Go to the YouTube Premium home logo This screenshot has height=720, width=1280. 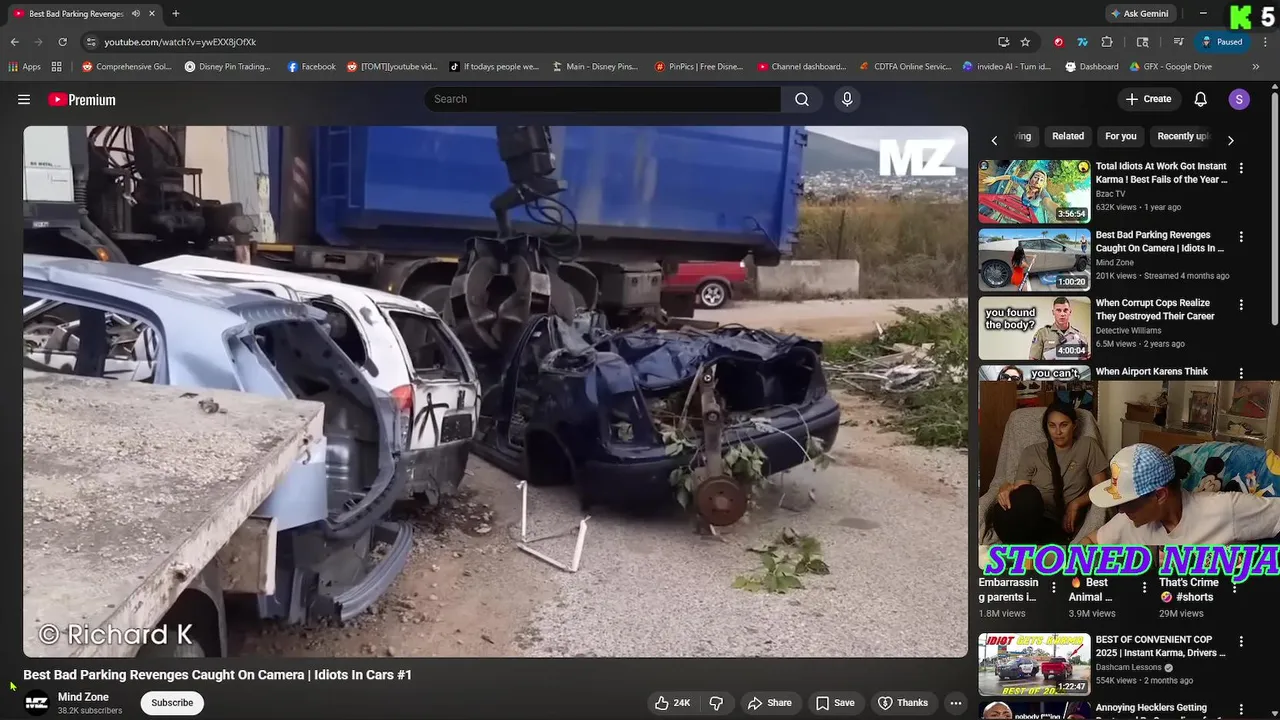point(82,99)
